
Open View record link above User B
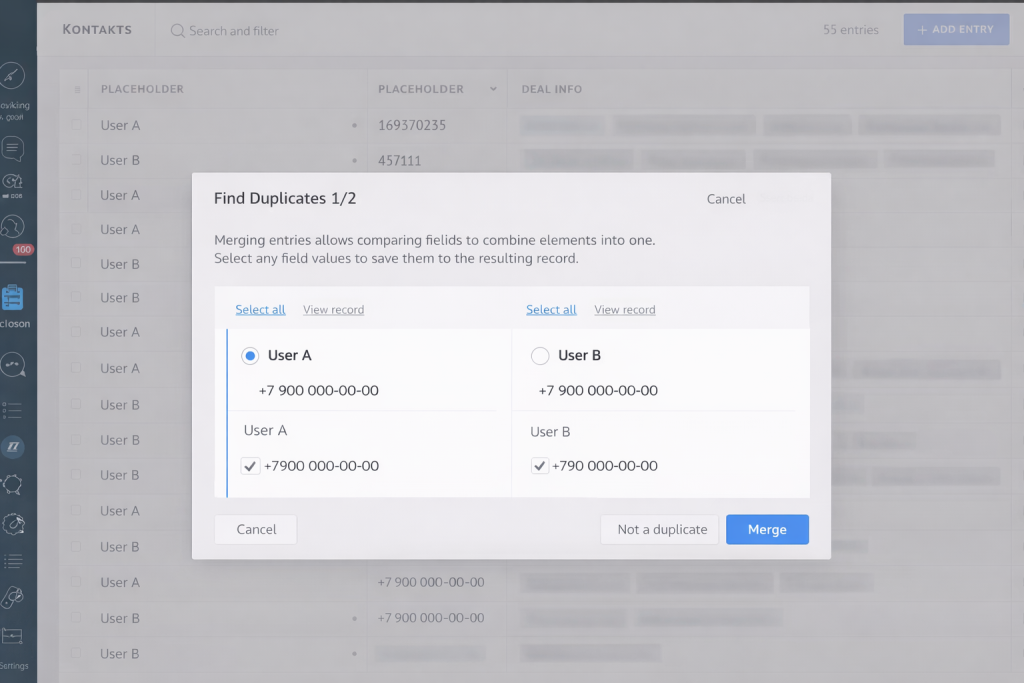(624, 310)
